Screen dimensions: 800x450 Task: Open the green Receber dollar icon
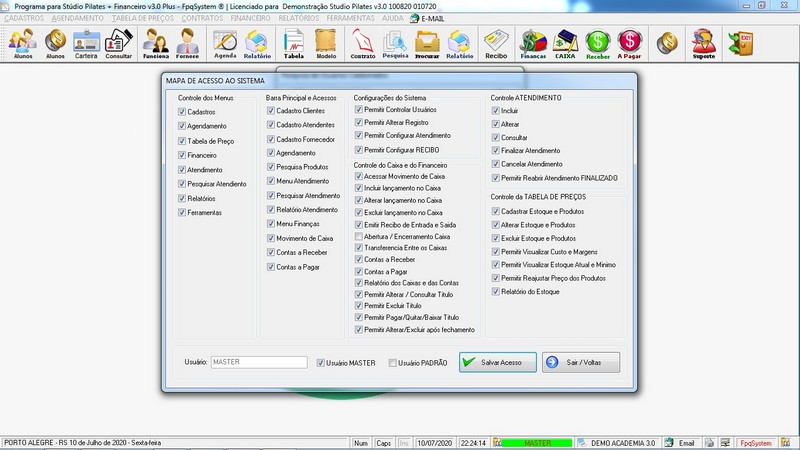[598, 44]
